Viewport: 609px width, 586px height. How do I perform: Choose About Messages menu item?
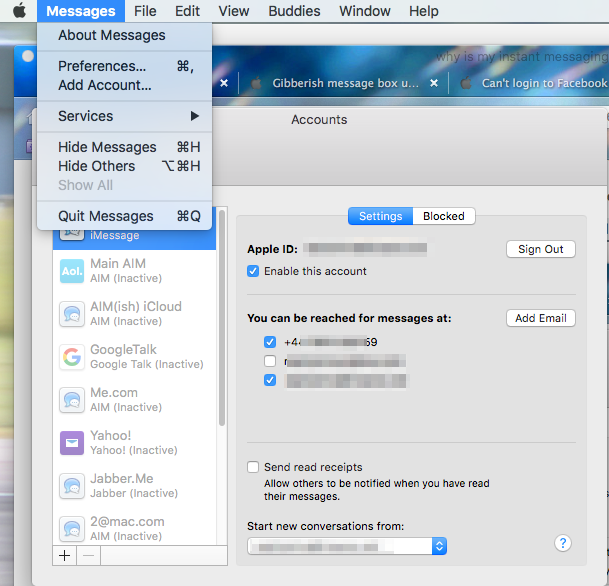coord(125,35)
